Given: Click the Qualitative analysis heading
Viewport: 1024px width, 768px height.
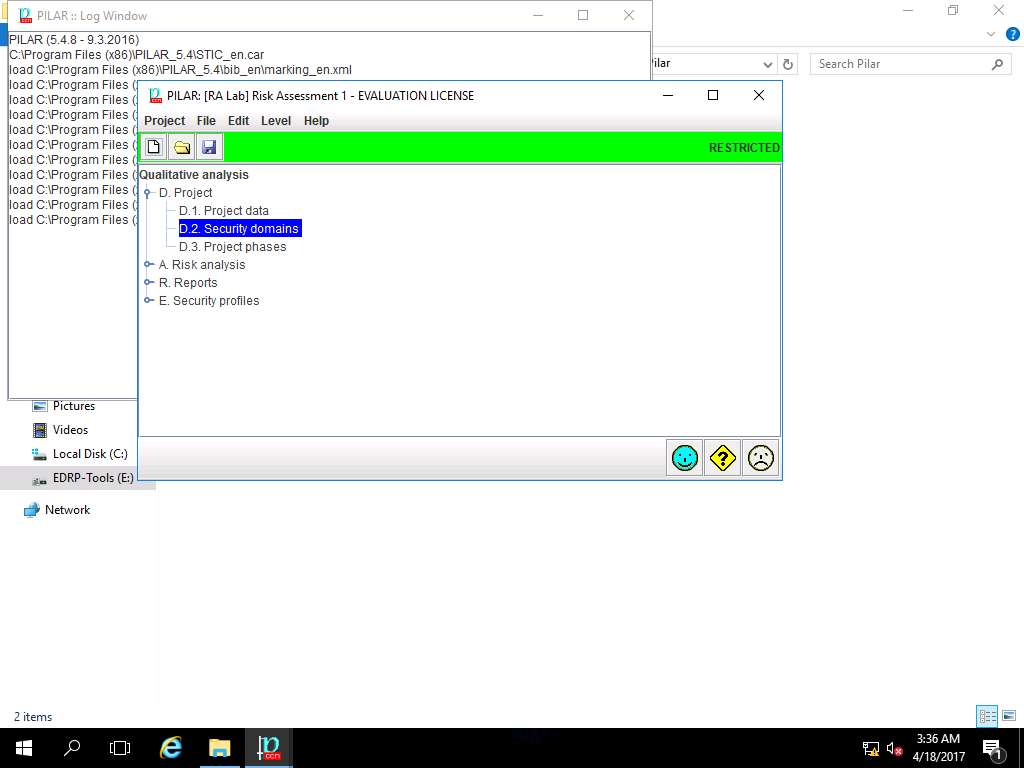Looking at the screenshot, I should pos(194,175).
